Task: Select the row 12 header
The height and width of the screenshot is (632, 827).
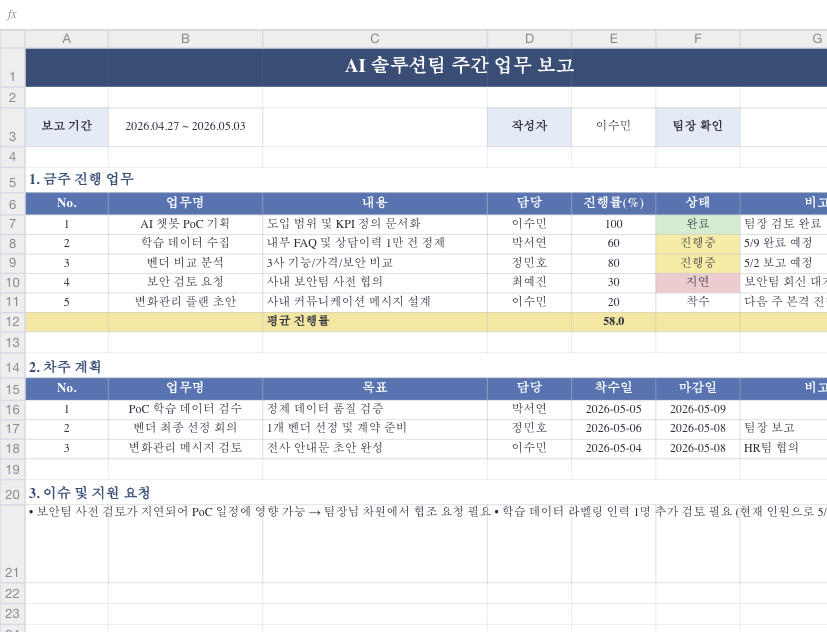Action: point(12,322)
